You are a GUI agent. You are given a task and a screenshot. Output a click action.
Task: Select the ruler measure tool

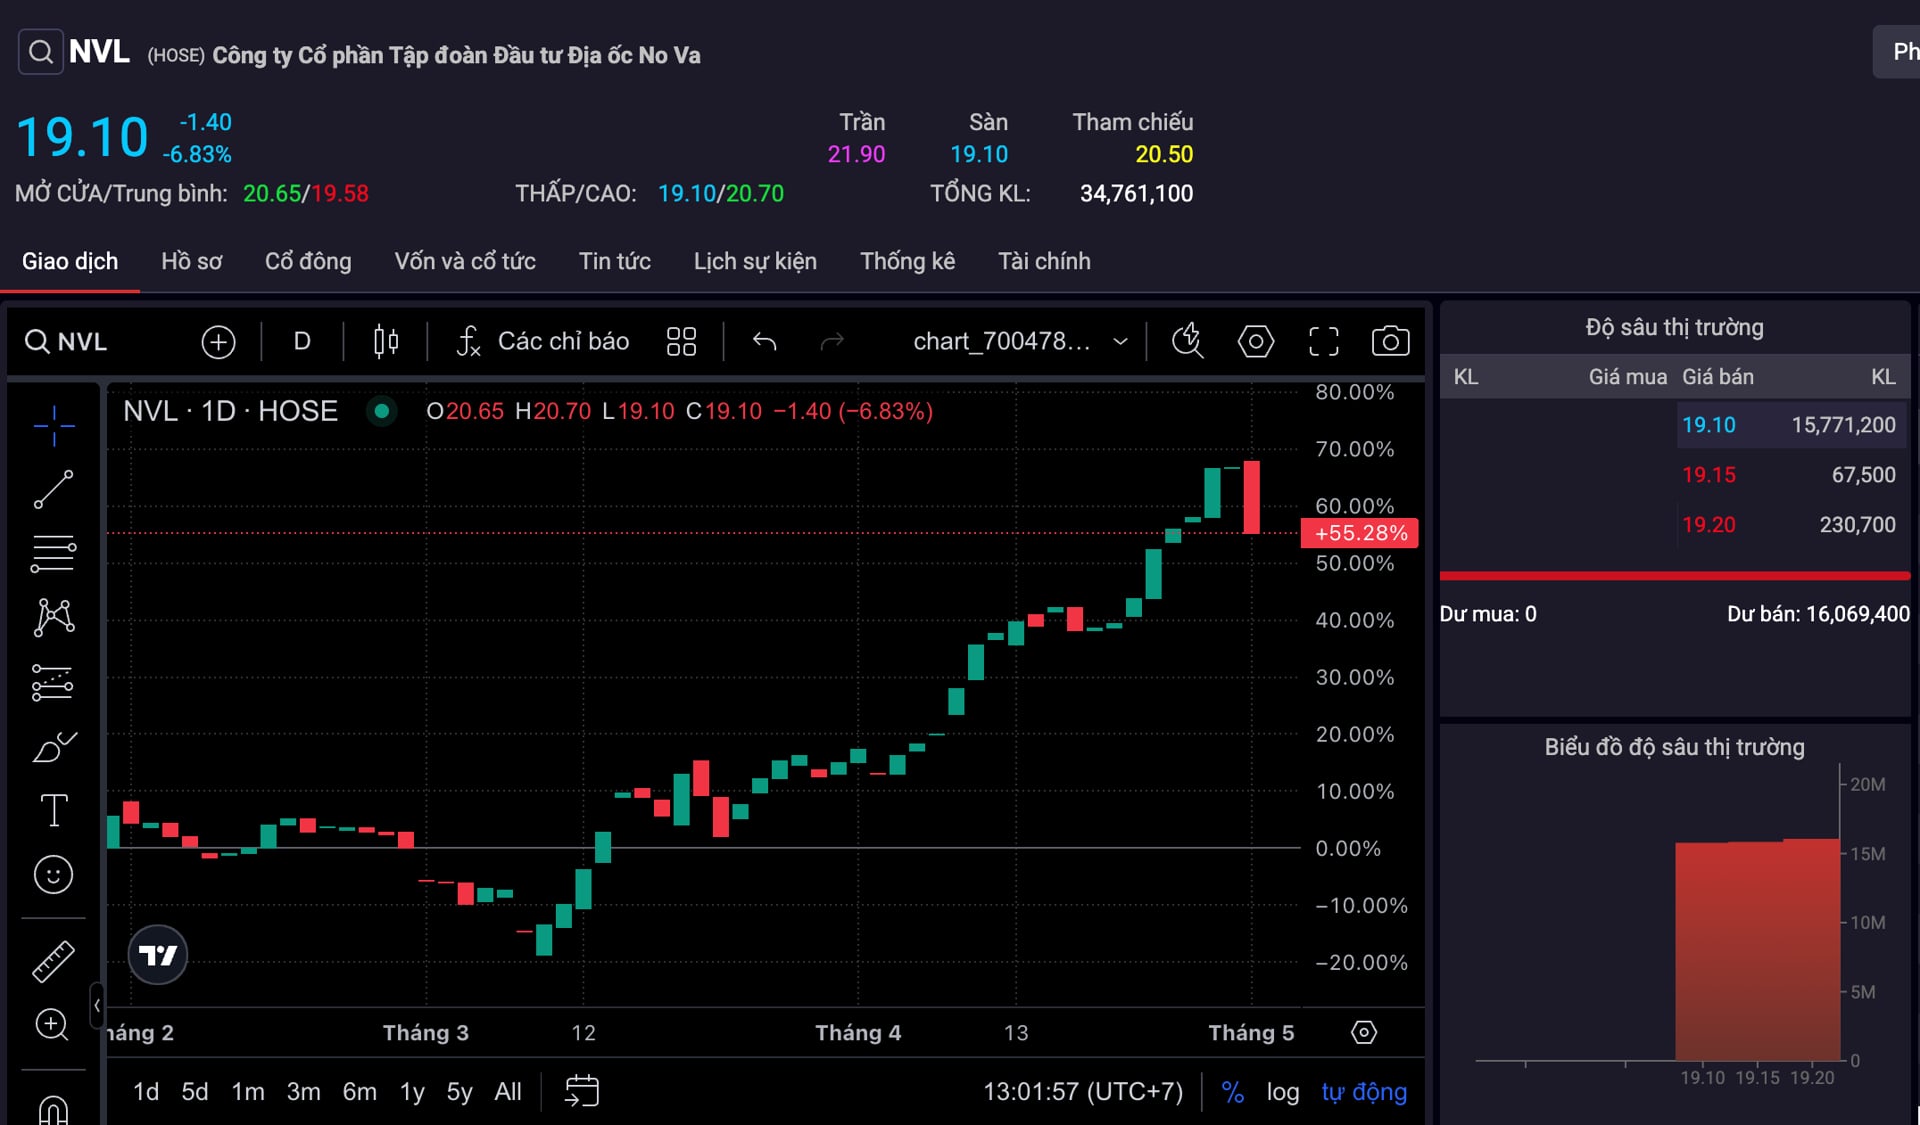53,961
